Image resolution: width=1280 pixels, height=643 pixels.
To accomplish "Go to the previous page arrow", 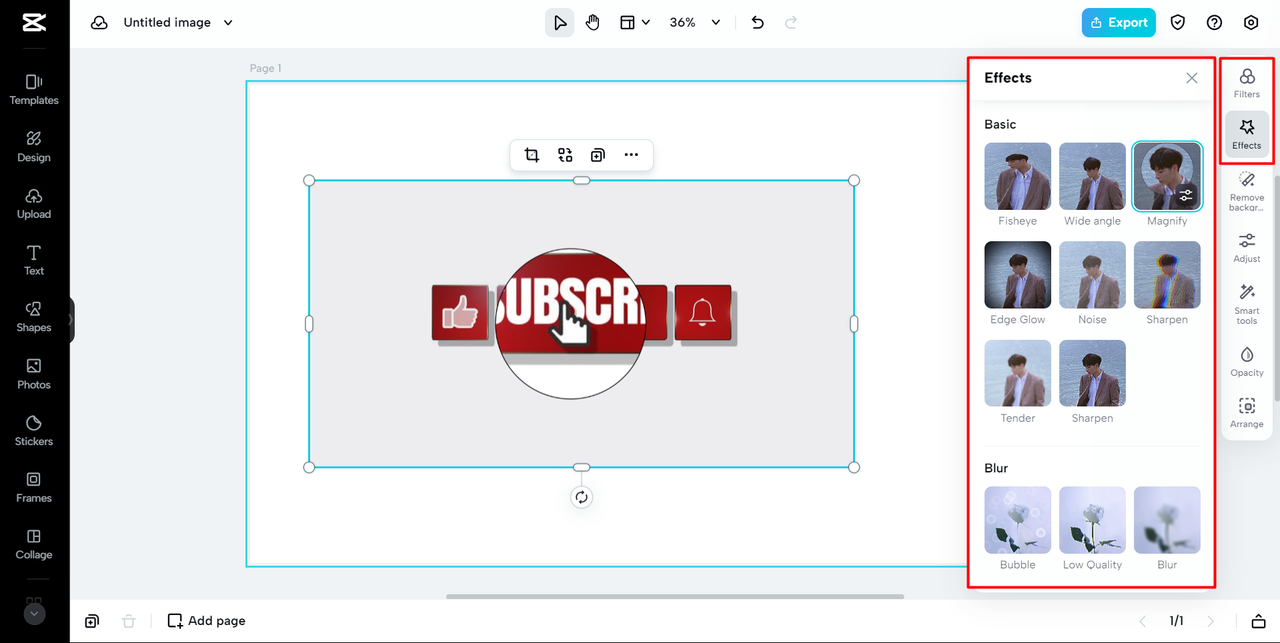I will tap(1143, 621).
